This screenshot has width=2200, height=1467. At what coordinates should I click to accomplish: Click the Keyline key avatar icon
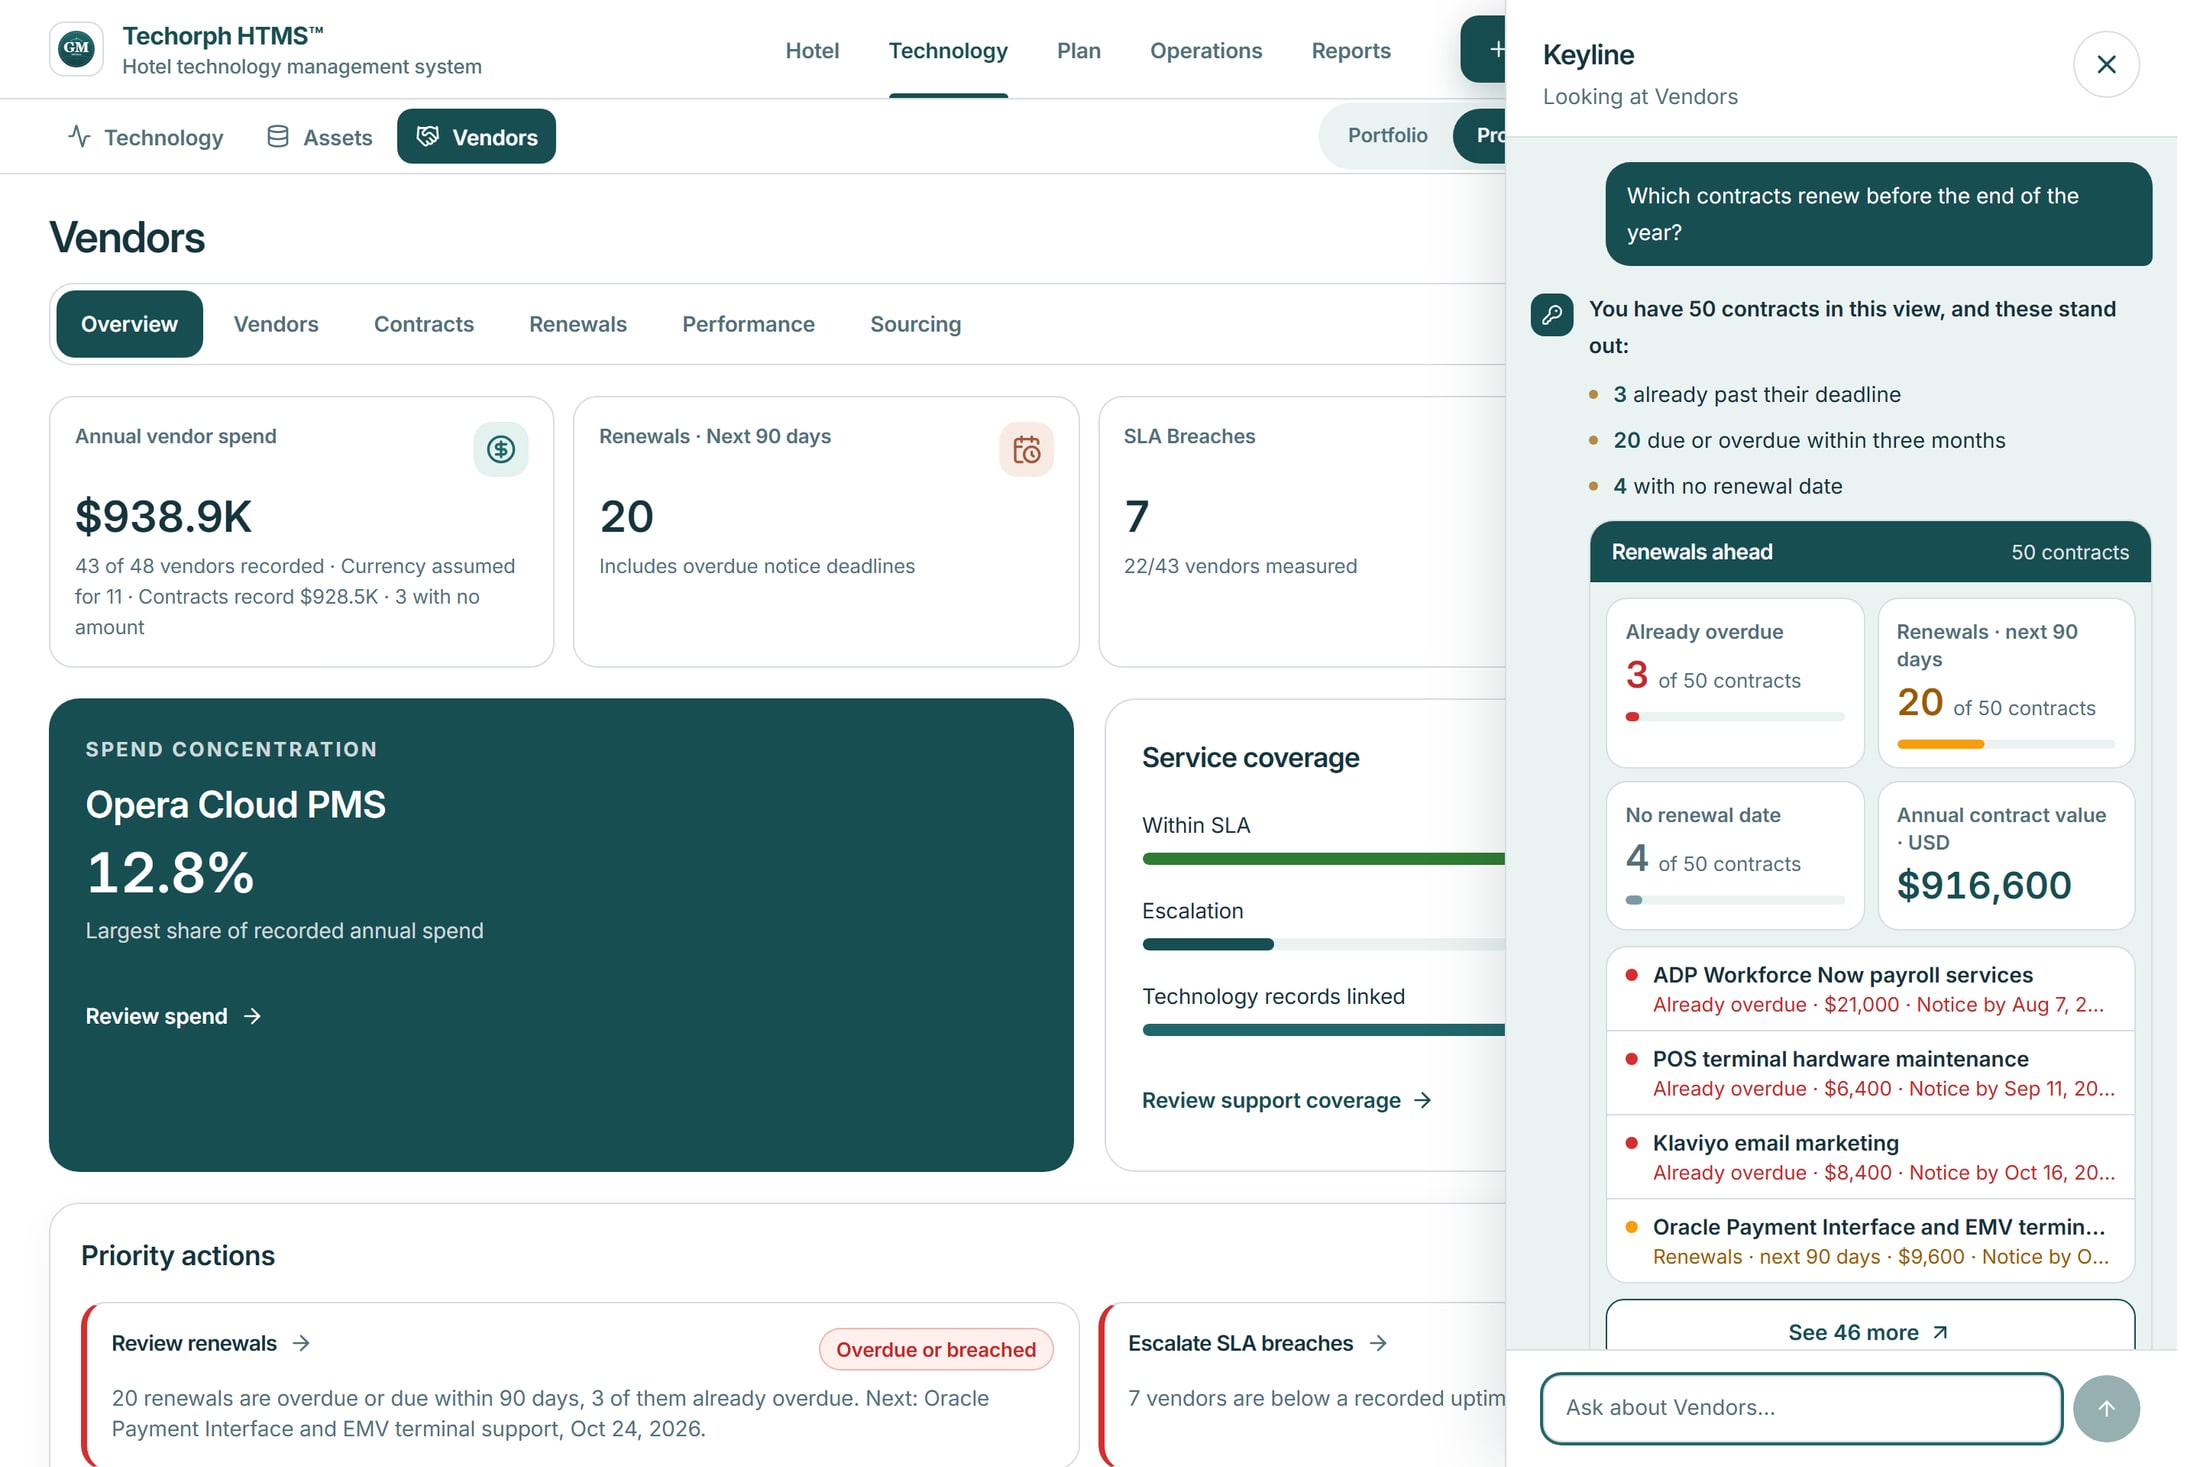tap(1552, 315)
